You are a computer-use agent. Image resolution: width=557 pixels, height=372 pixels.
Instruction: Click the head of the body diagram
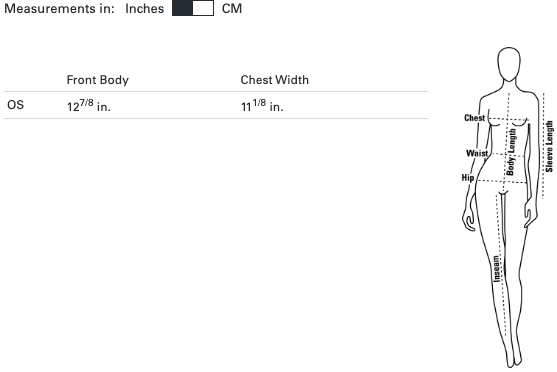509,64
